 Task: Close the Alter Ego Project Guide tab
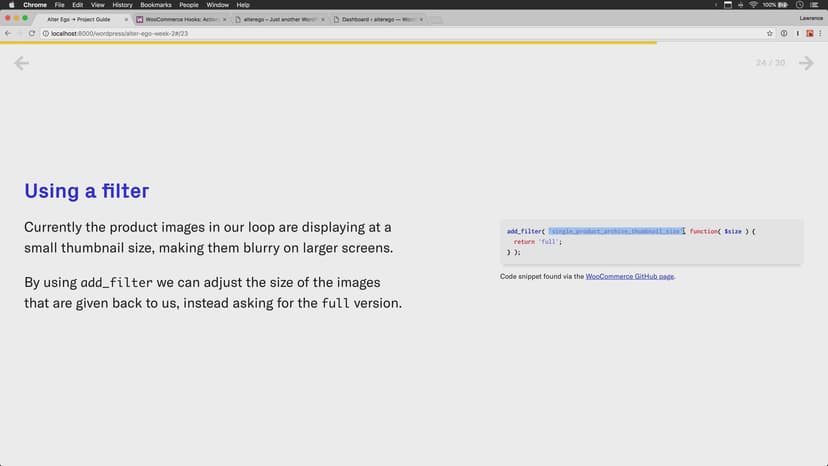[x=127, y=19]
